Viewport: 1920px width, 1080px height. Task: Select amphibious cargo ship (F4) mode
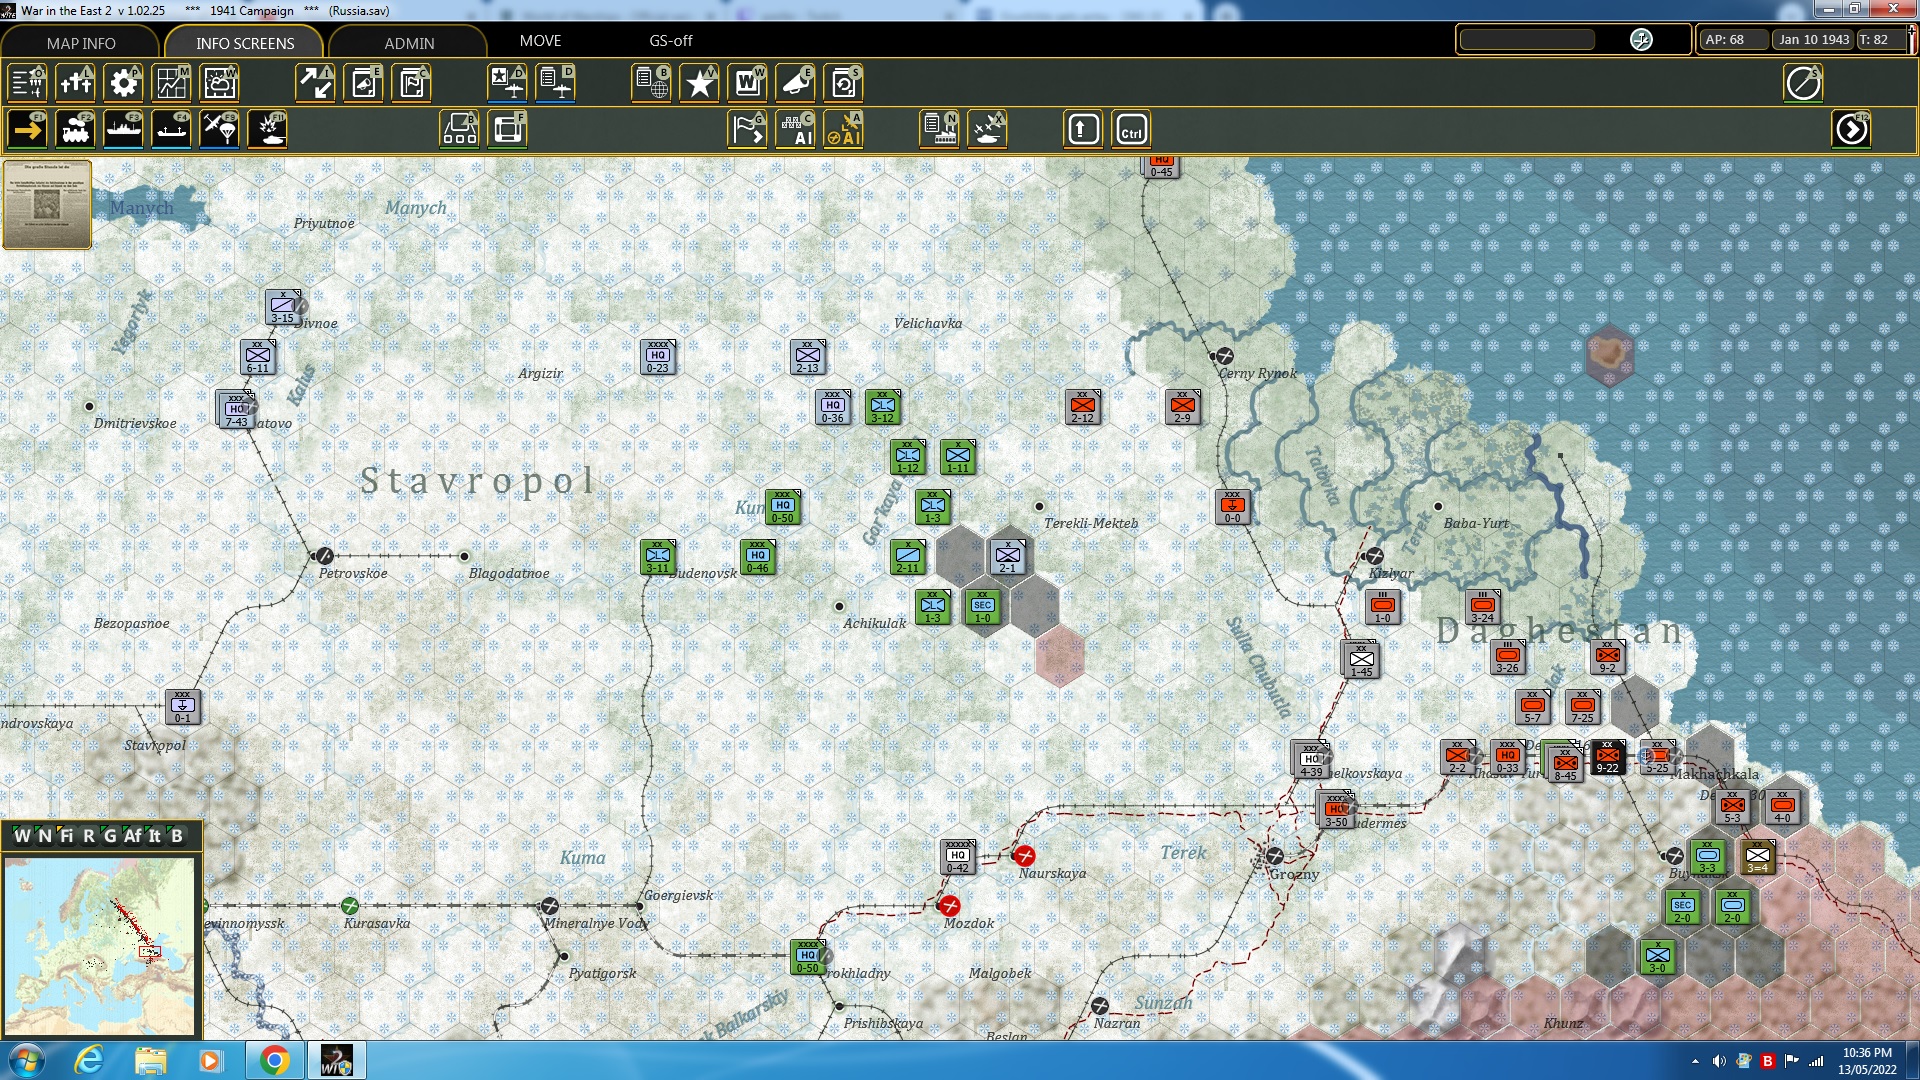pyautogui.click(x=171, y=129)
